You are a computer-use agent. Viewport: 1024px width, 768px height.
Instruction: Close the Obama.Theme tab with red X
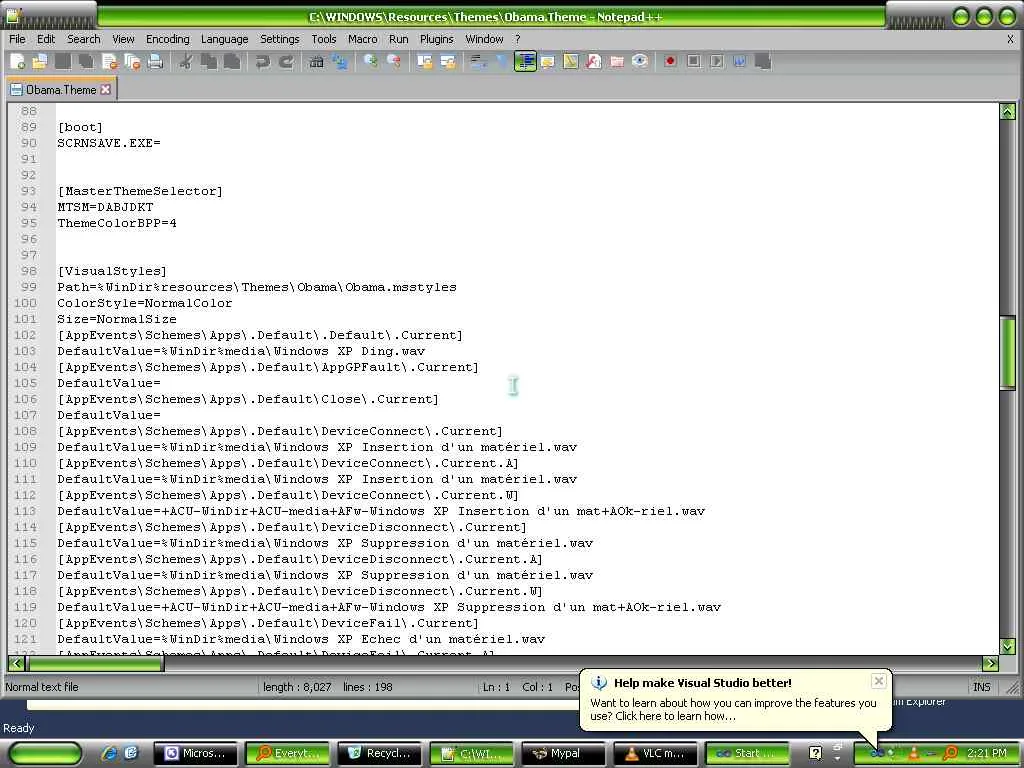tap(106, 89)
